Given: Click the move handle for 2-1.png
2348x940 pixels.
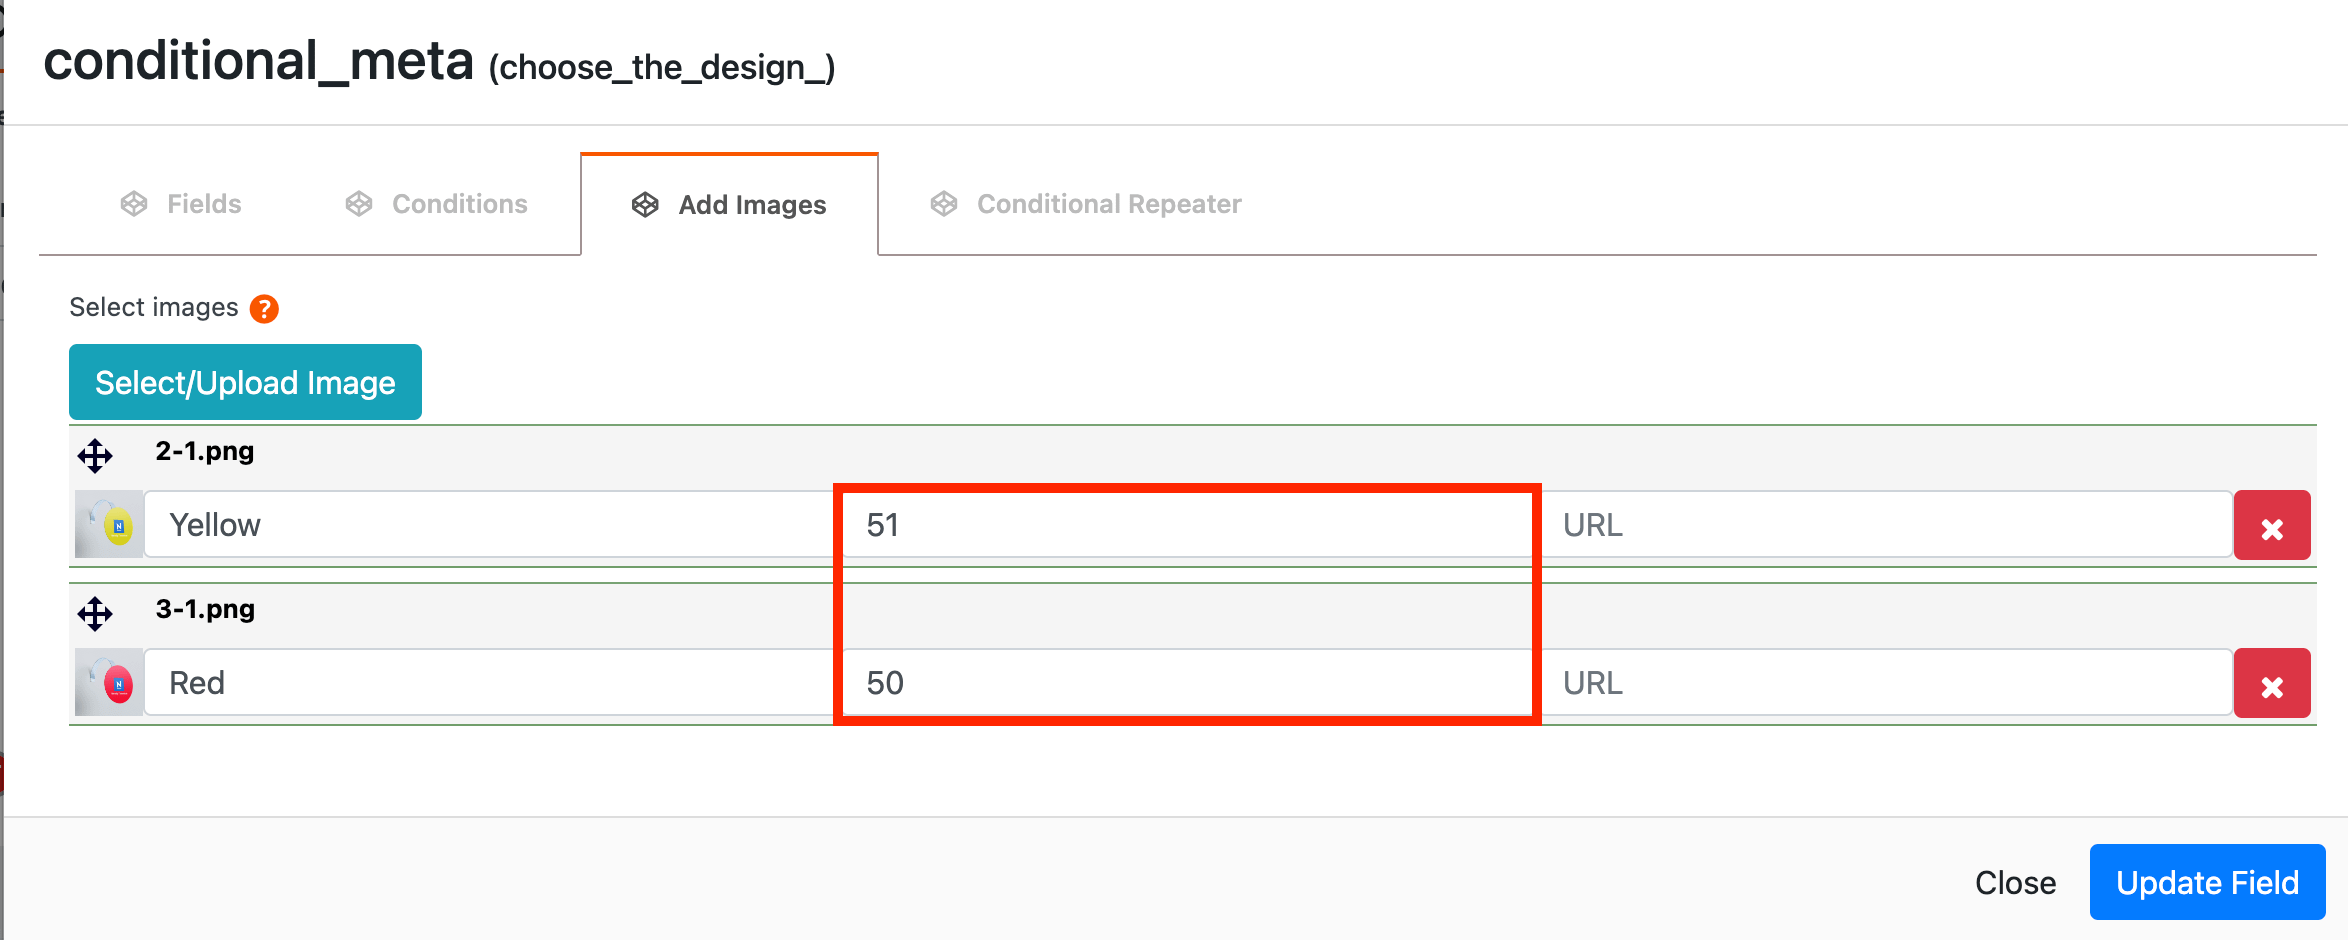Looking at the screenshot, I should [x=95, y=455].
